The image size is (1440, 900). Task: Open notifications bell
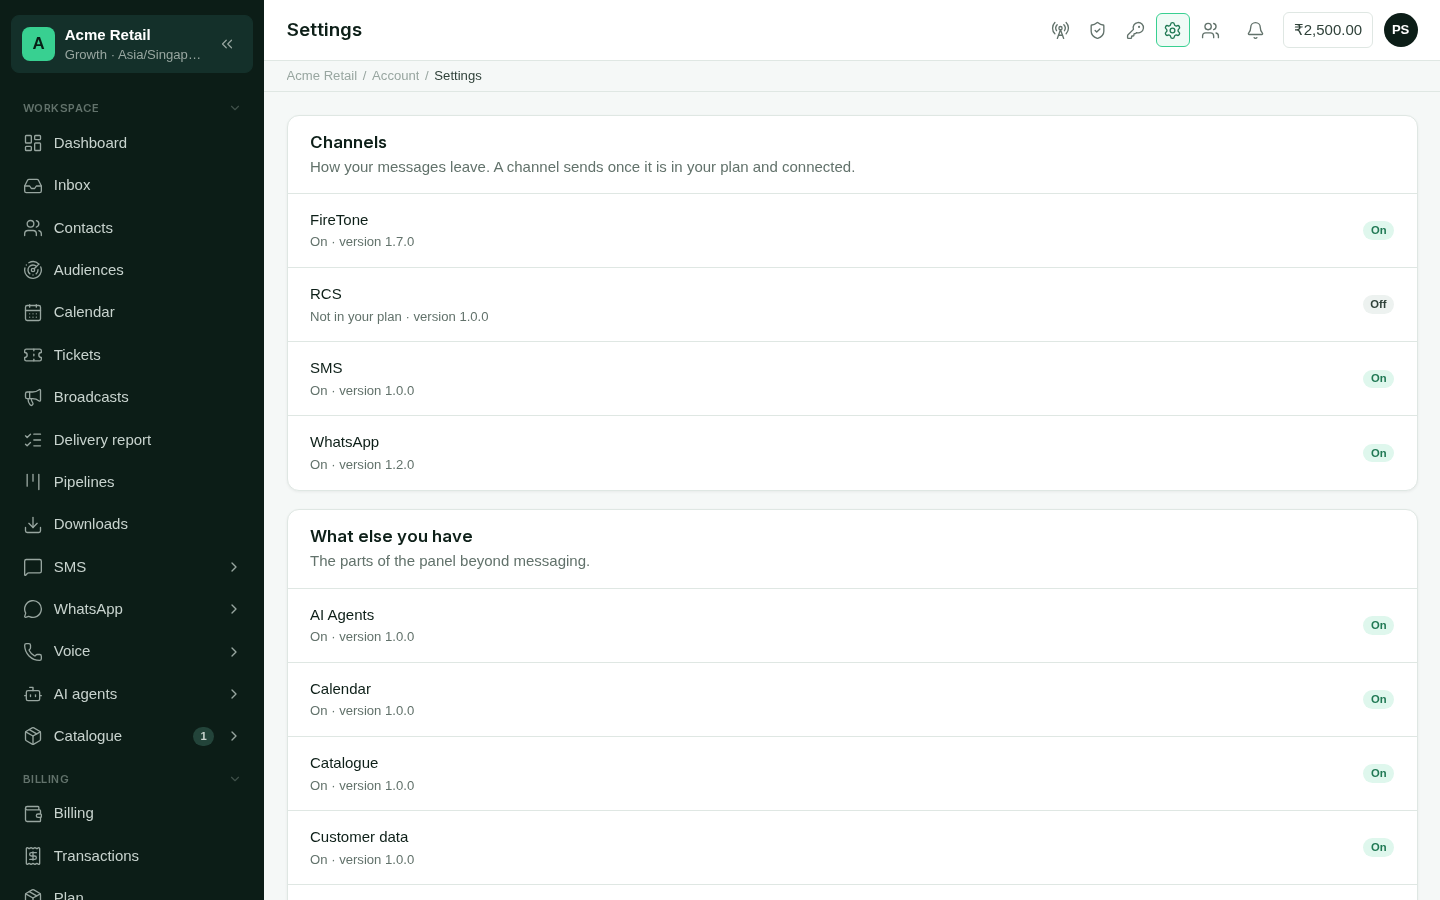click(x=1255, y=30)
